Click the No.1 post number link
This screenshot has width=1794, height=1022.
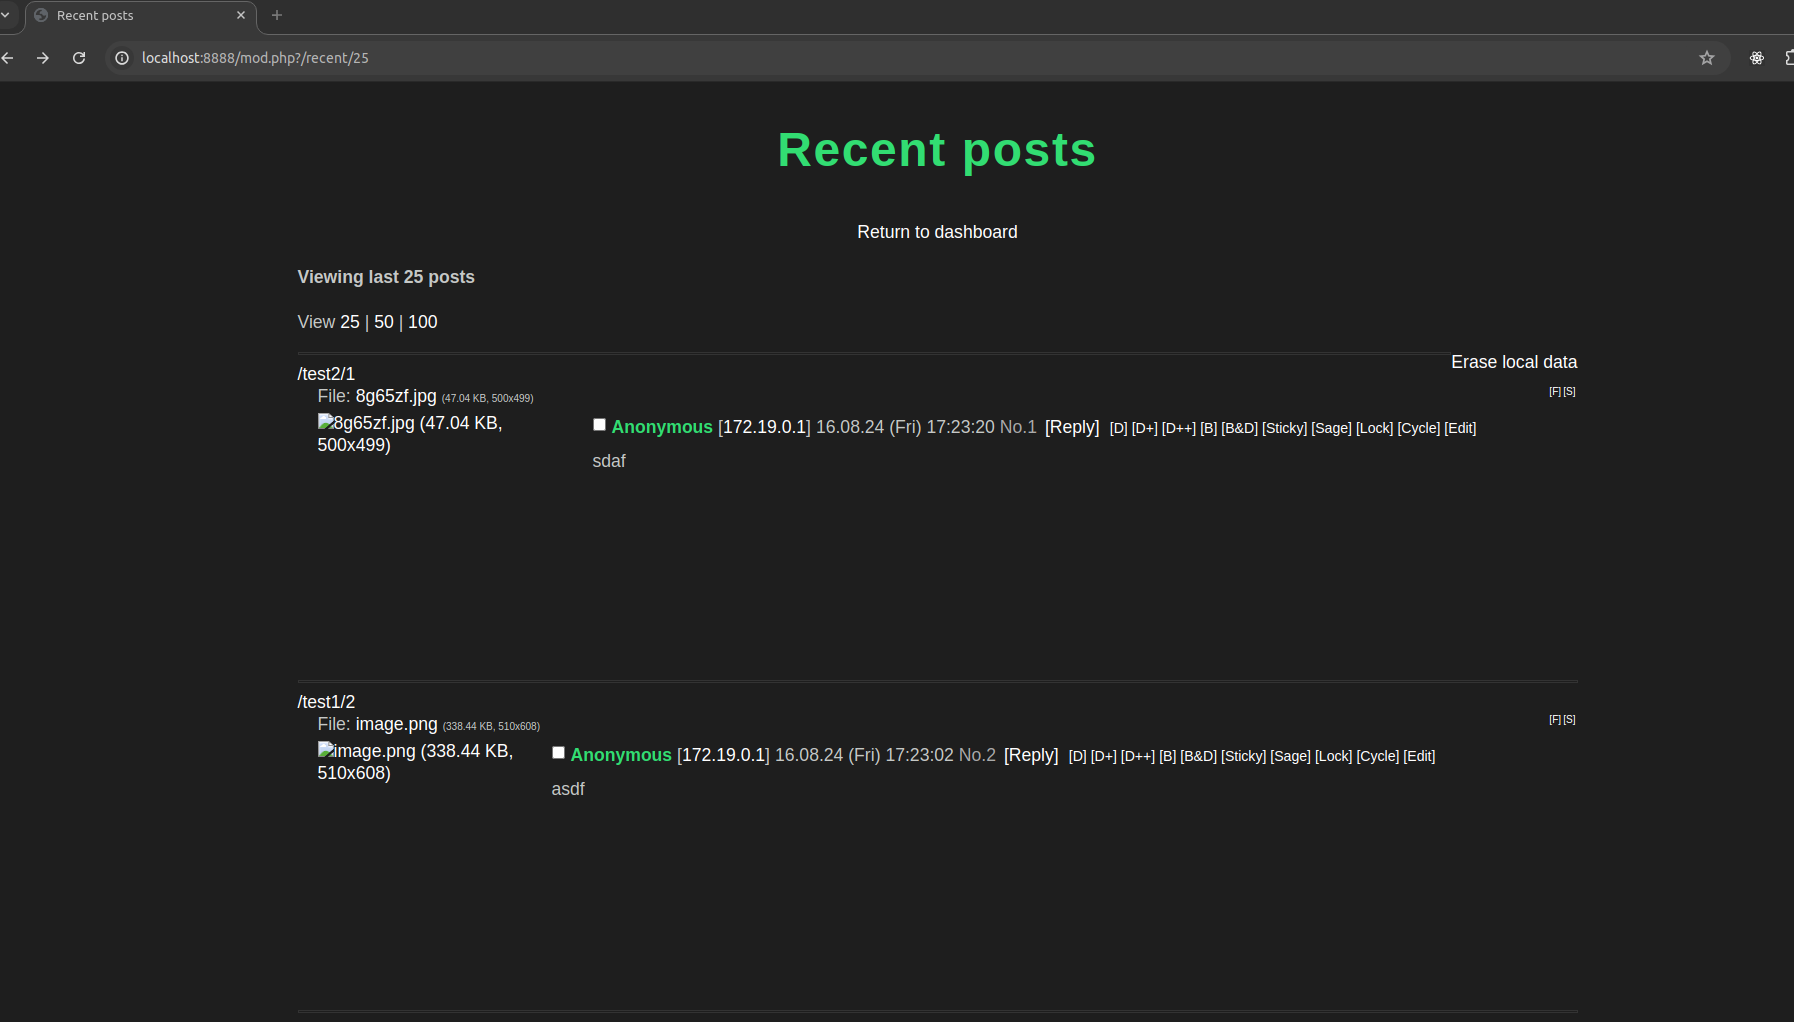click(x=1018, y=427)
